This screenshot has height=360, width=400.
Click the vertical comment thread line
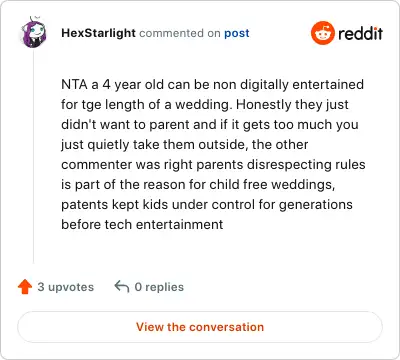[33, 155]
